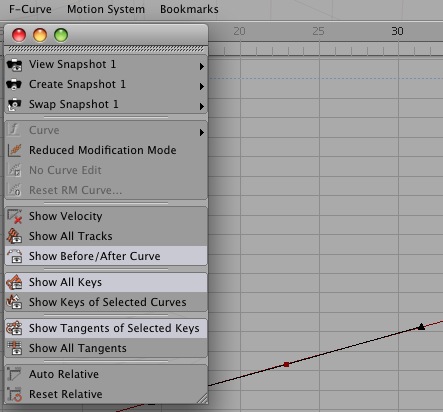The height and width of the screenshot is (412, 443).
Task: Toggle Show All Keys option
Action: point(106,282)
